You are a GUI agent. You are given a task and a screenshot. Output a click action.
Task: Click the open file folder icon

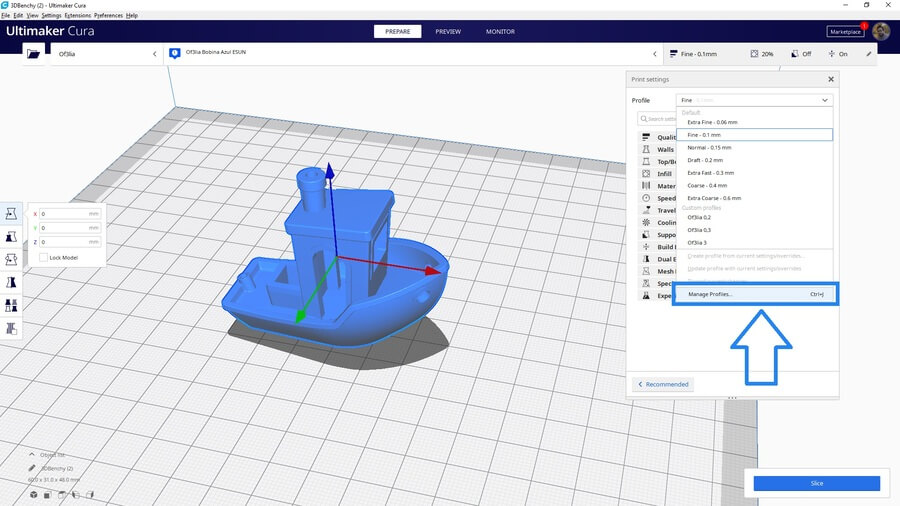(34, 54)
